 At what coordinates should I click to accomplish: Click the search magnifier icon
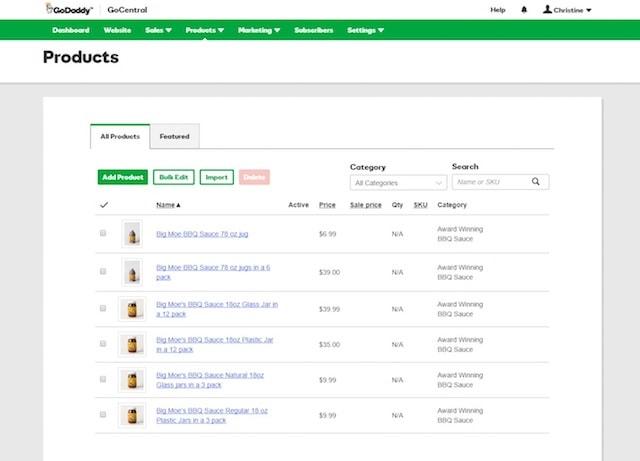(536, 182)
